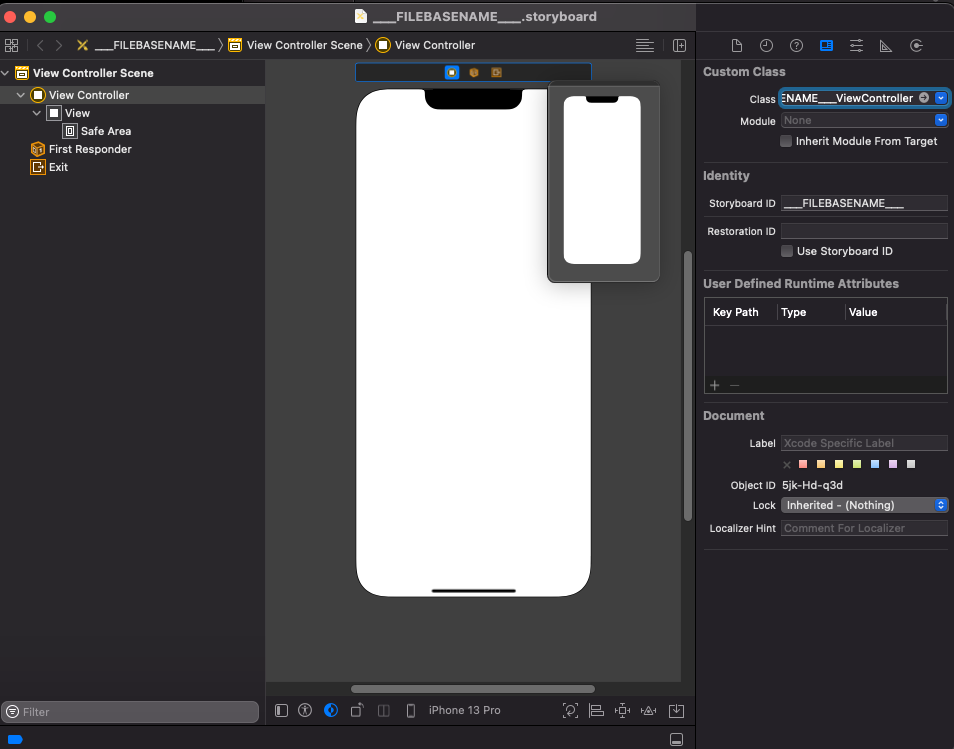Viewport: 954px width, 749px height.
Task: Switch to the Size inspector
Action: [886, 46]
